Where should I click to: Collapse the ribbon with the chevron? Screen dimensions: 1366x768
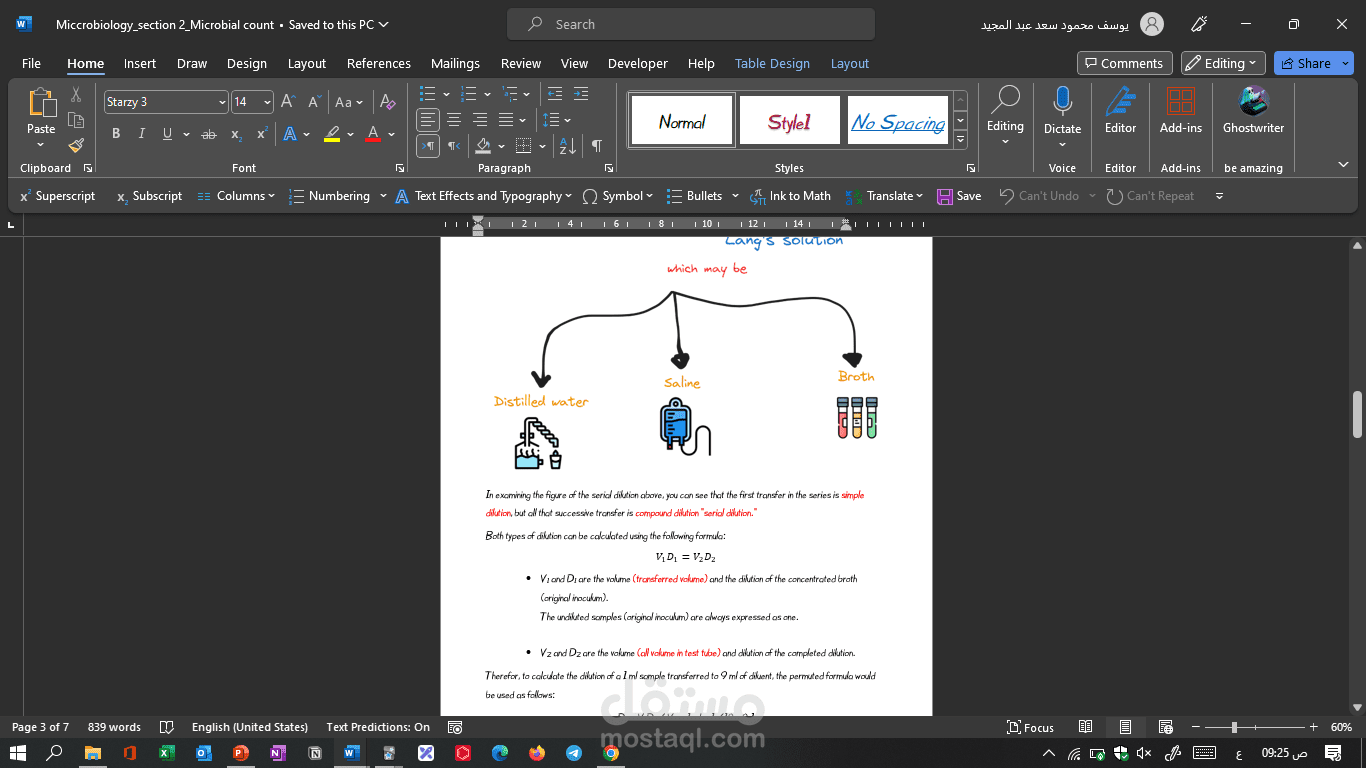1343,164
